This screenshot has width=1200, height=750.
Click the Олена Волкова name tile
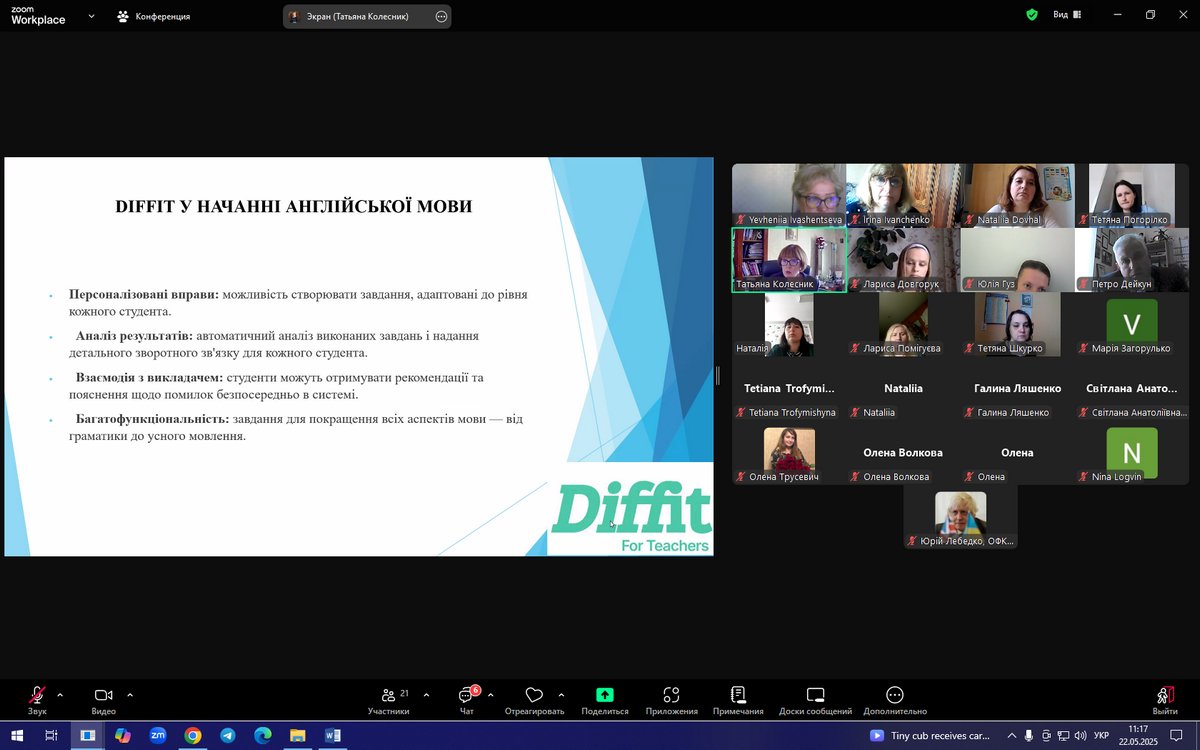(x=903, y=452)
